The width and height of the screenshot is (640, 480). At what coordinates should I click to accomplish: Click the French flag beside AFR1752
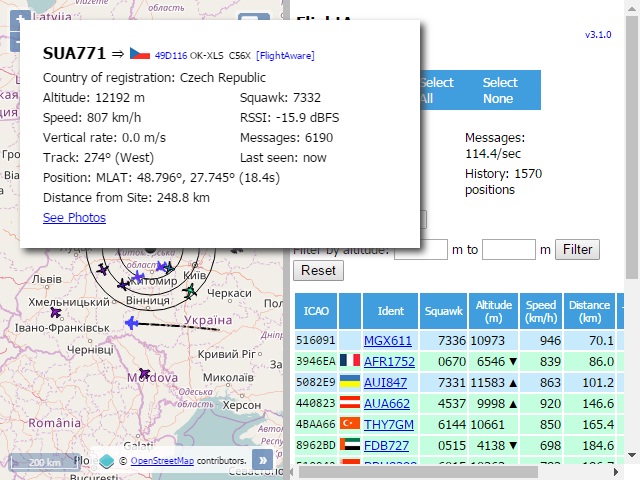(x=349, y=359)
